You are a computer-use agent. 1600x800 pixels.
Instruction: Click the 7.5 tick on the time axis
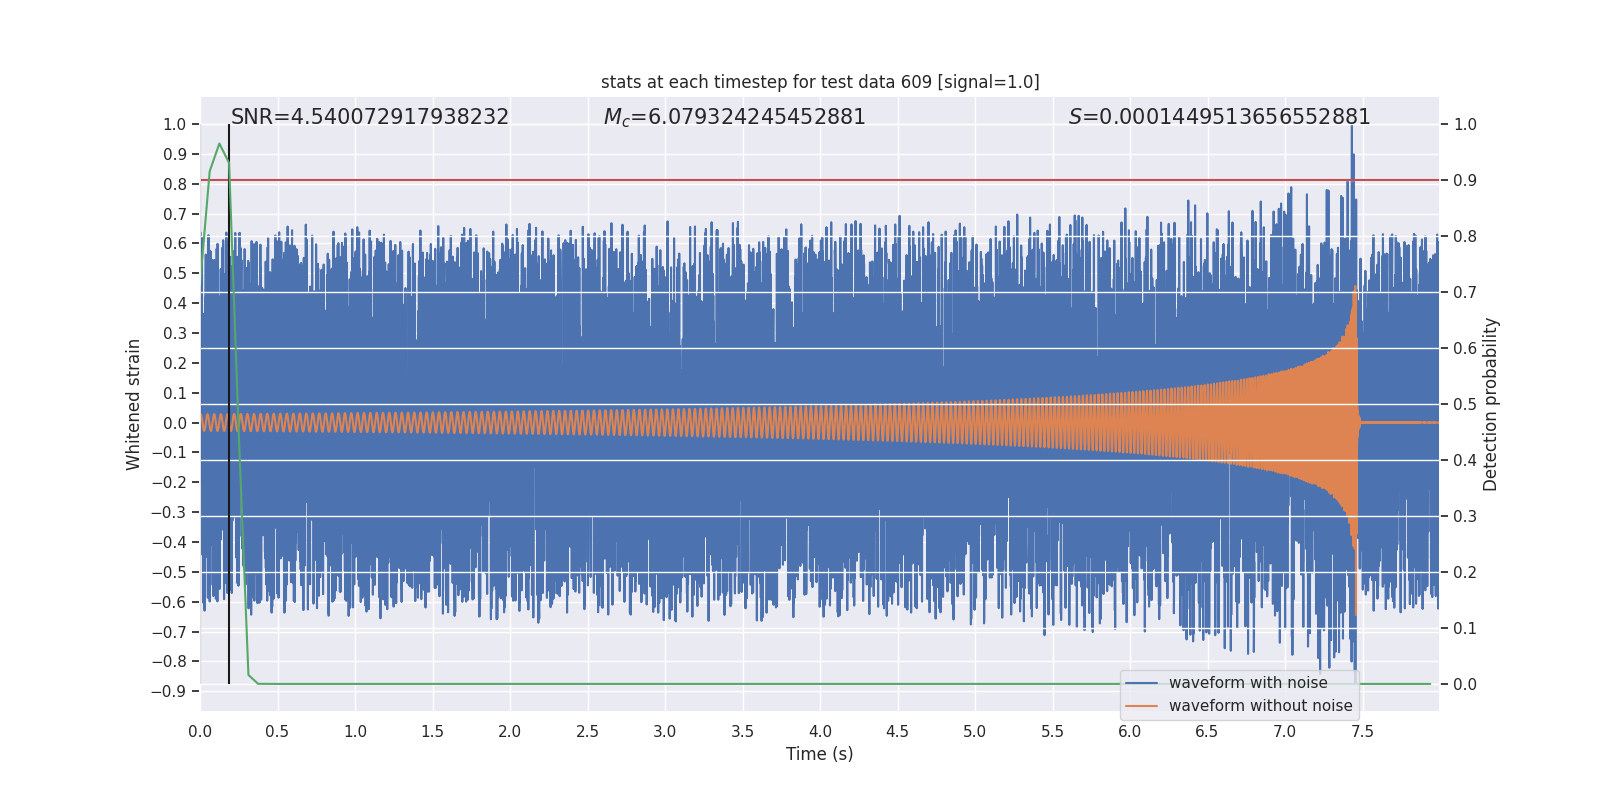point(1362,732)
